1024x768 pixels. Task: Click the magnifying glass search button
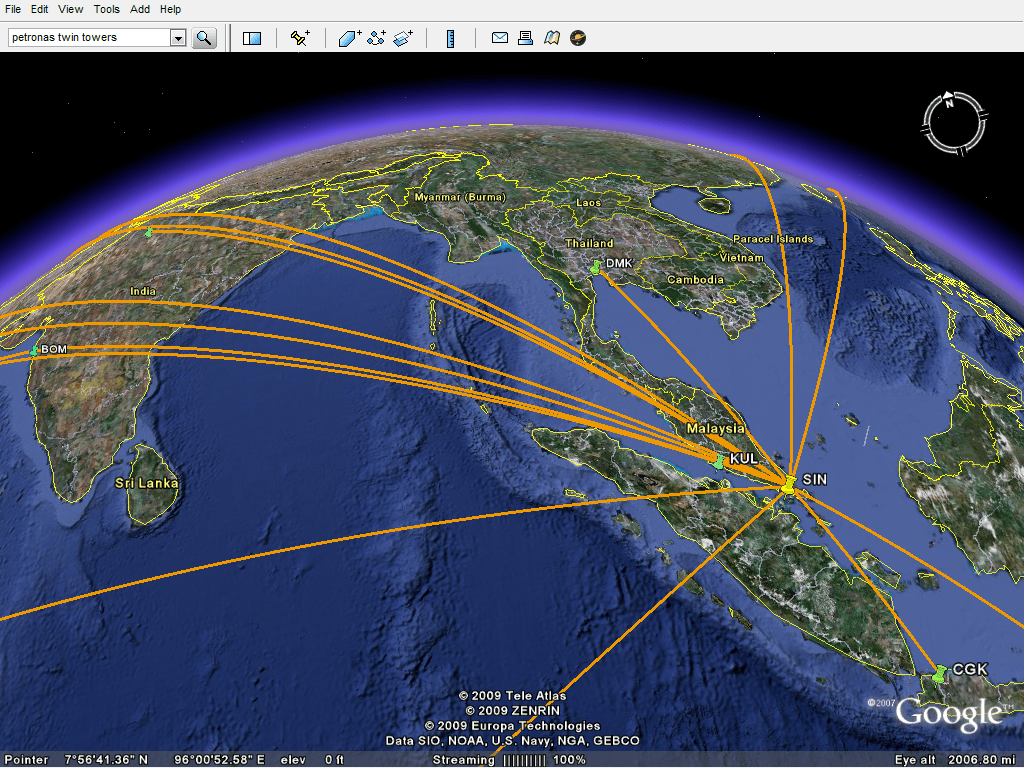coord(204,38)
